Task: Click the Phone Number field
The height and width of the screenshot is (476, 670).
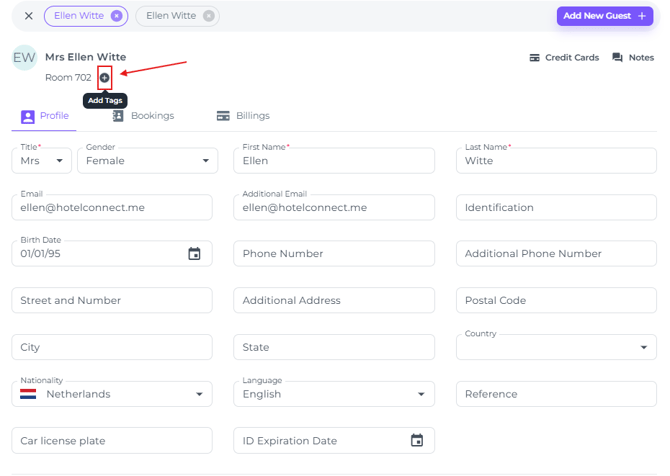Action: coord(334,254)
